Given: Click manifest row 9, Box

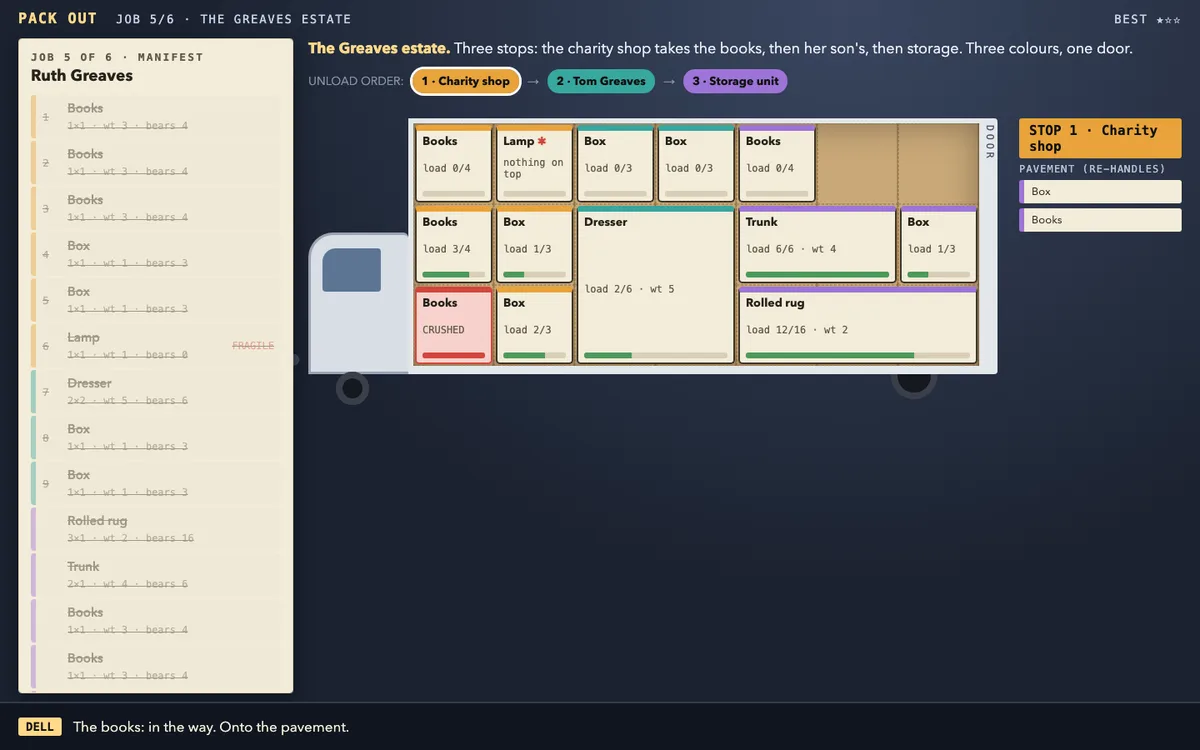Looking at the screenshot, I should coord(156,483).
